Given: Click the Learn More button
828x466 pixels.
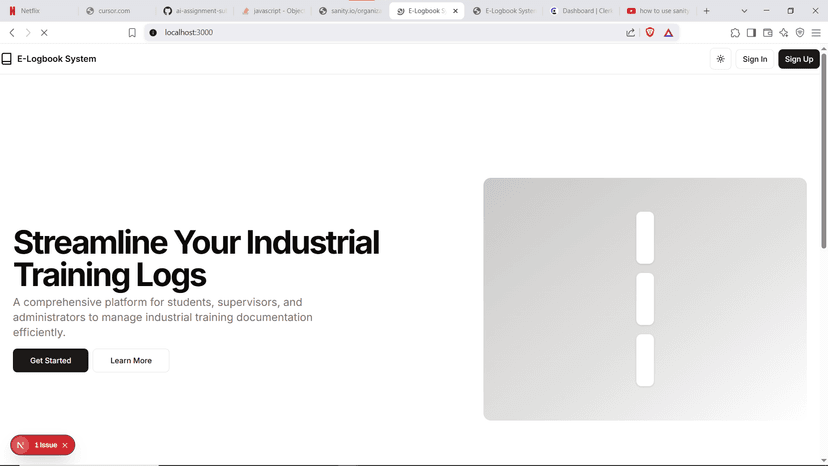Looking at the screenshot, I should click(x=131, y=360).
